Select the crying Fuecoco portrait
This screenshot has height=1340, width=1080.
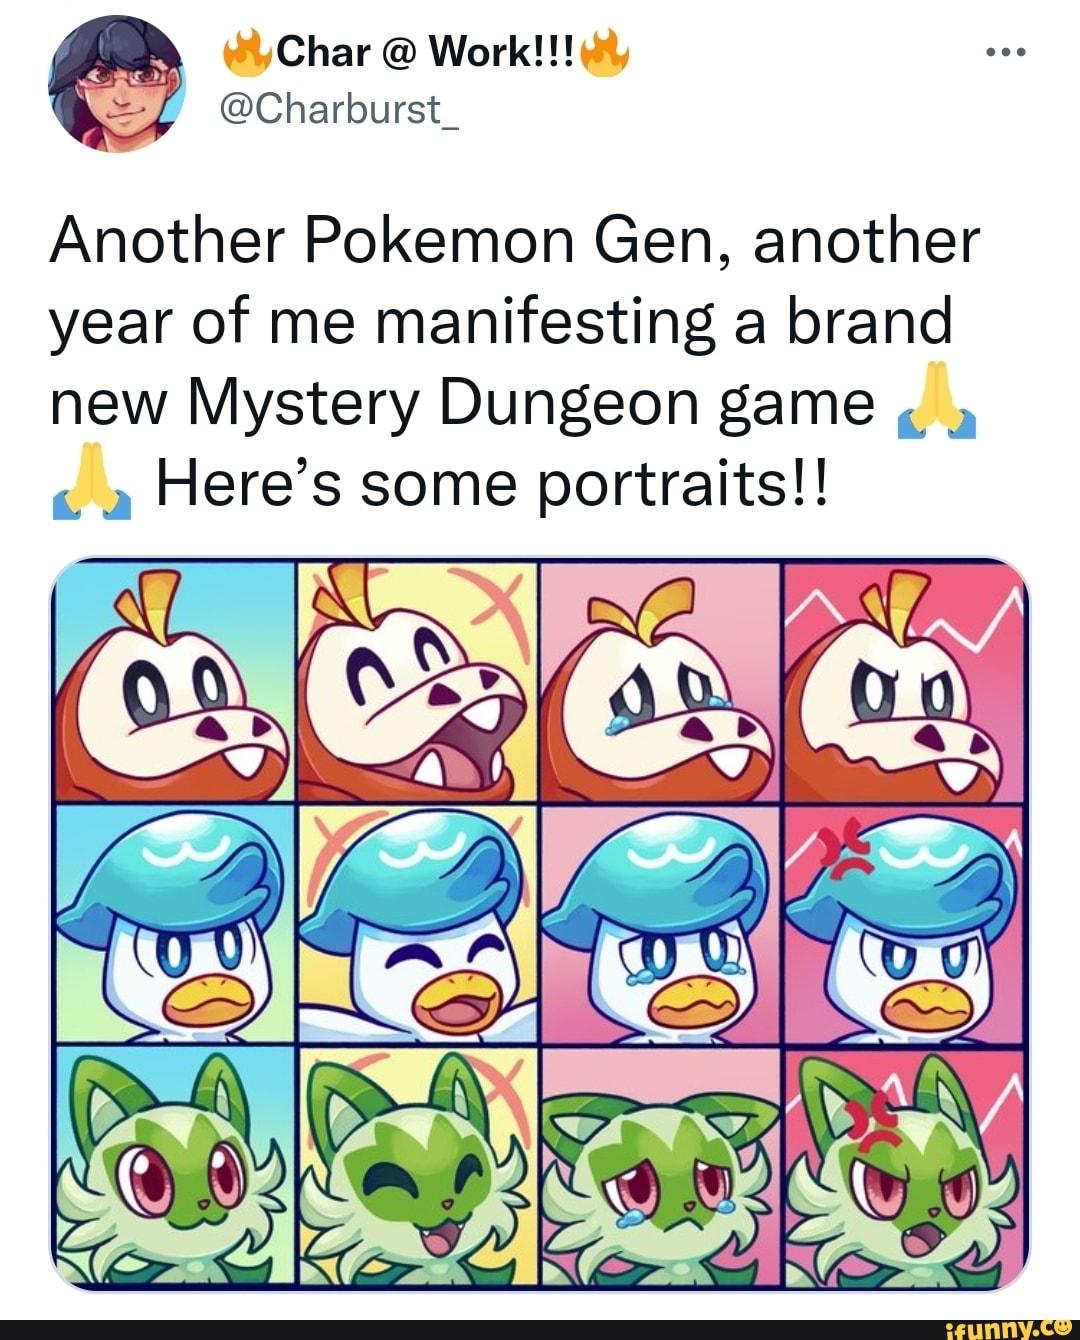[660, 680]
